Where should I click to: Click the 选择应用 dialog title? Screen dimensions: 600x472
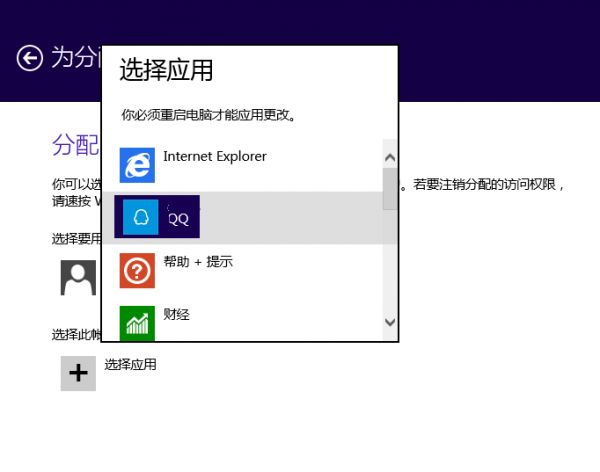[x=166, y=70]
